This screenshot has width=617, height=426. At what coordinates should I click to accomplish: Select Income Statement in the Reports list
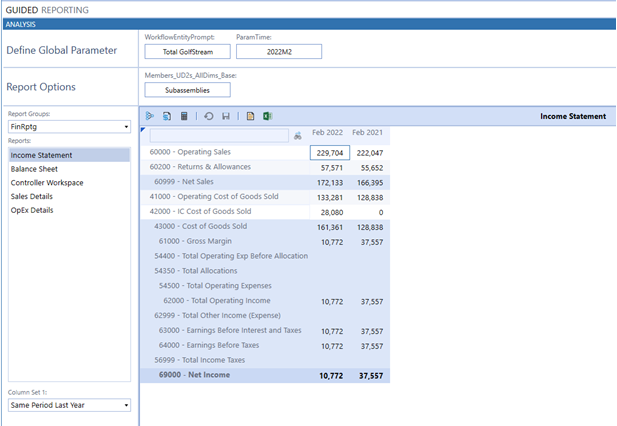point(69,155)
